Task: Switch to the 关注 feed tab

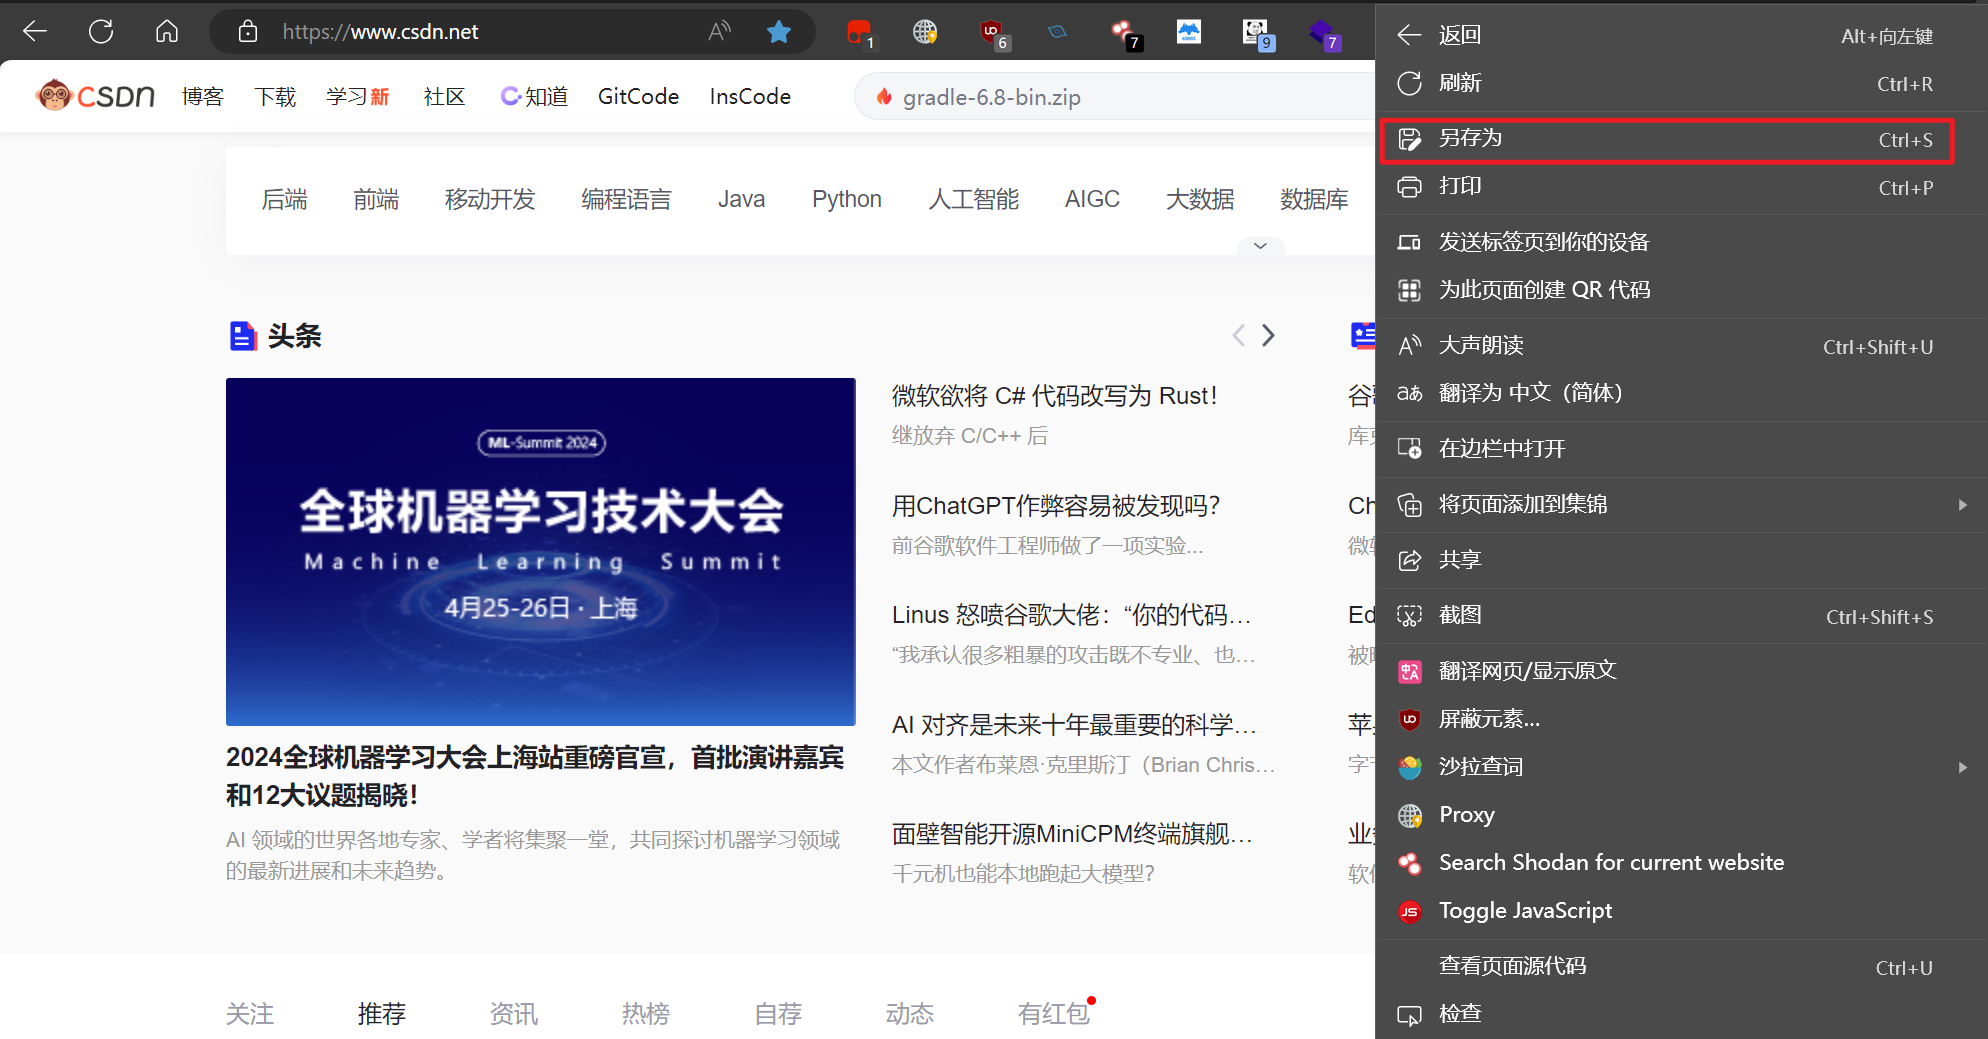Action: click(x=250, y=1014)
